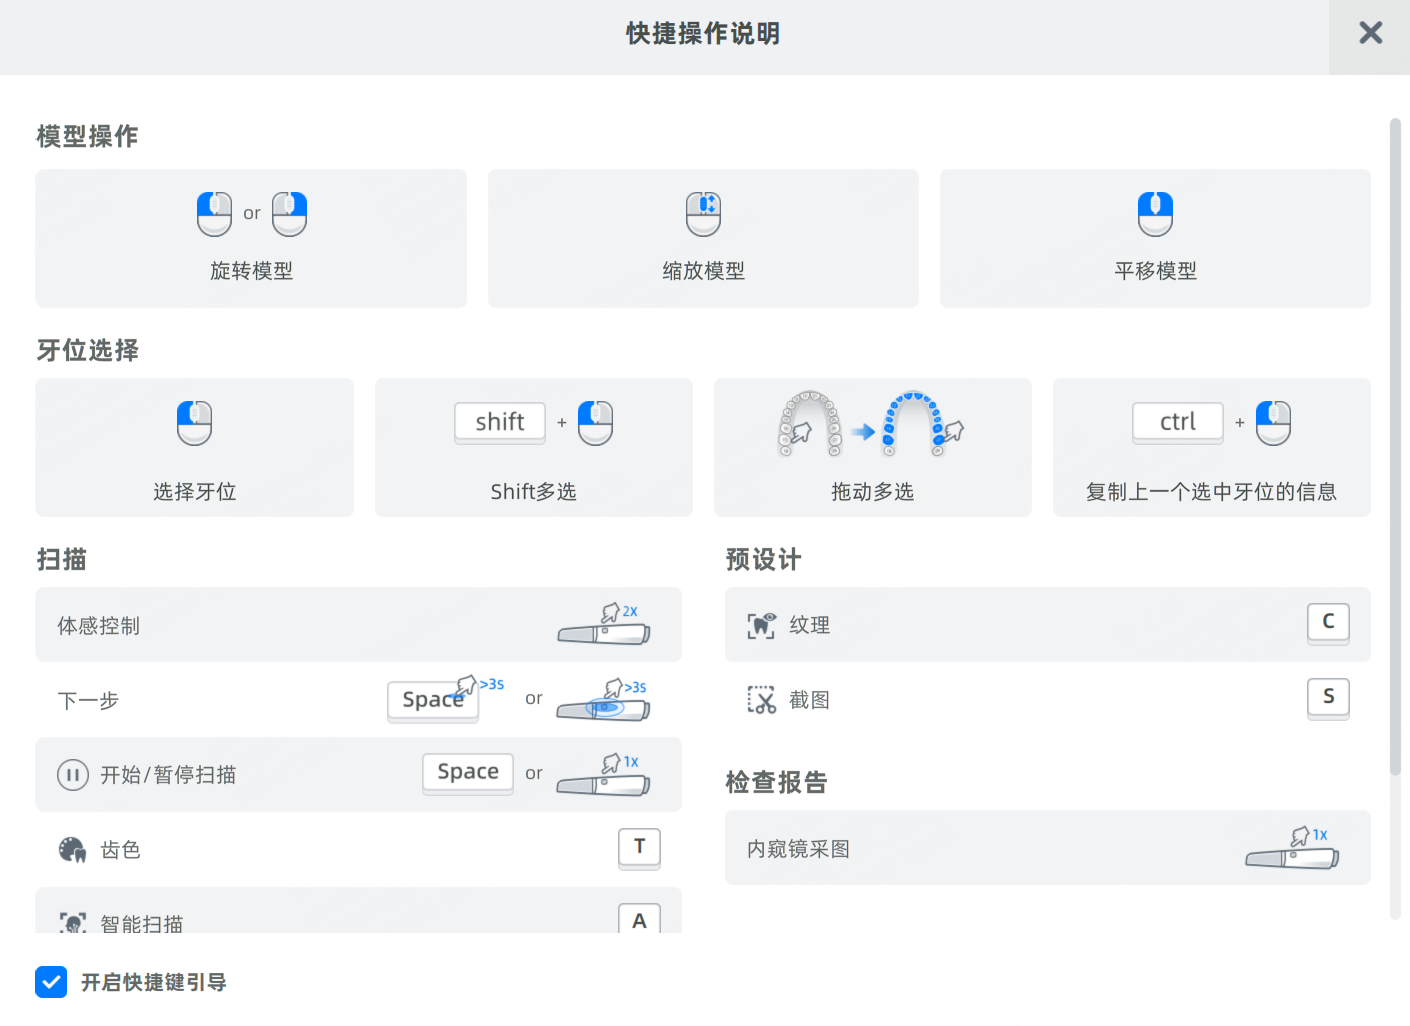
Task: Click the A key in 智能扫描 row
Action: 639,919
